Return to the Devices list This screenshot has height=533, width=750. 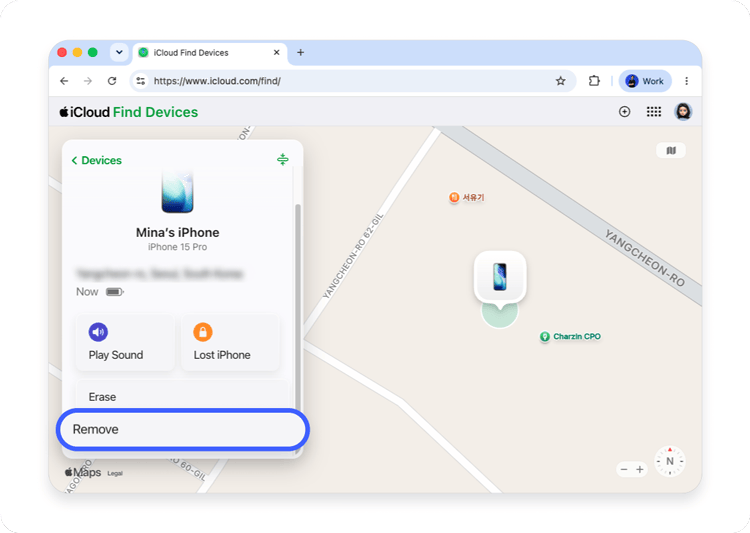click(x=97, y=160)
